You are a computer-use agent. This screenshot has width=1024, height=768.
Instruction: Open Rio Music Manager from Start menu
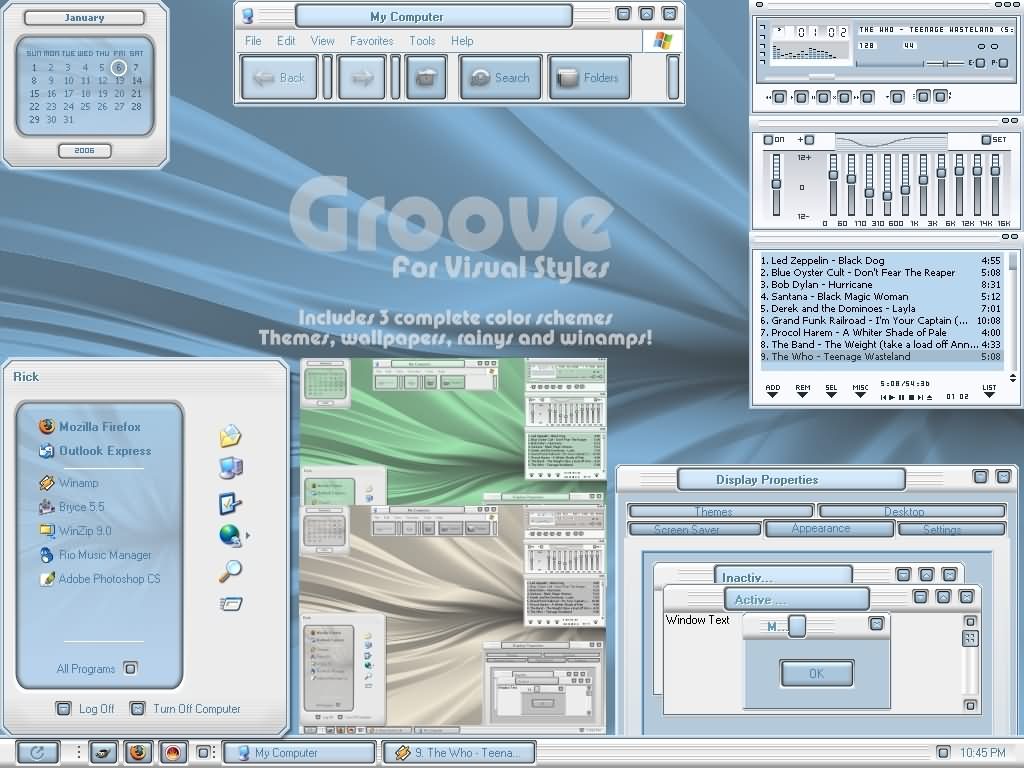click(95, 555)
